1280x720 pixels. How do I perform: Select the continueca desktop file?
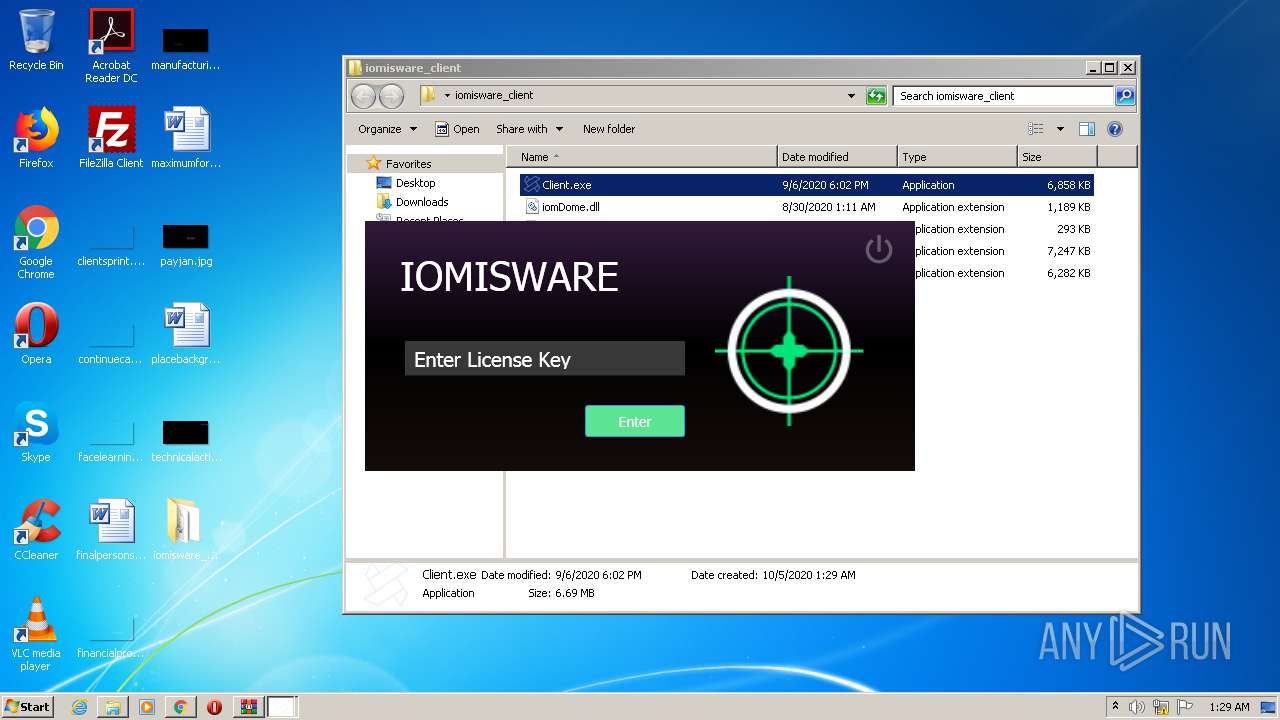click(x=111, y=344)
